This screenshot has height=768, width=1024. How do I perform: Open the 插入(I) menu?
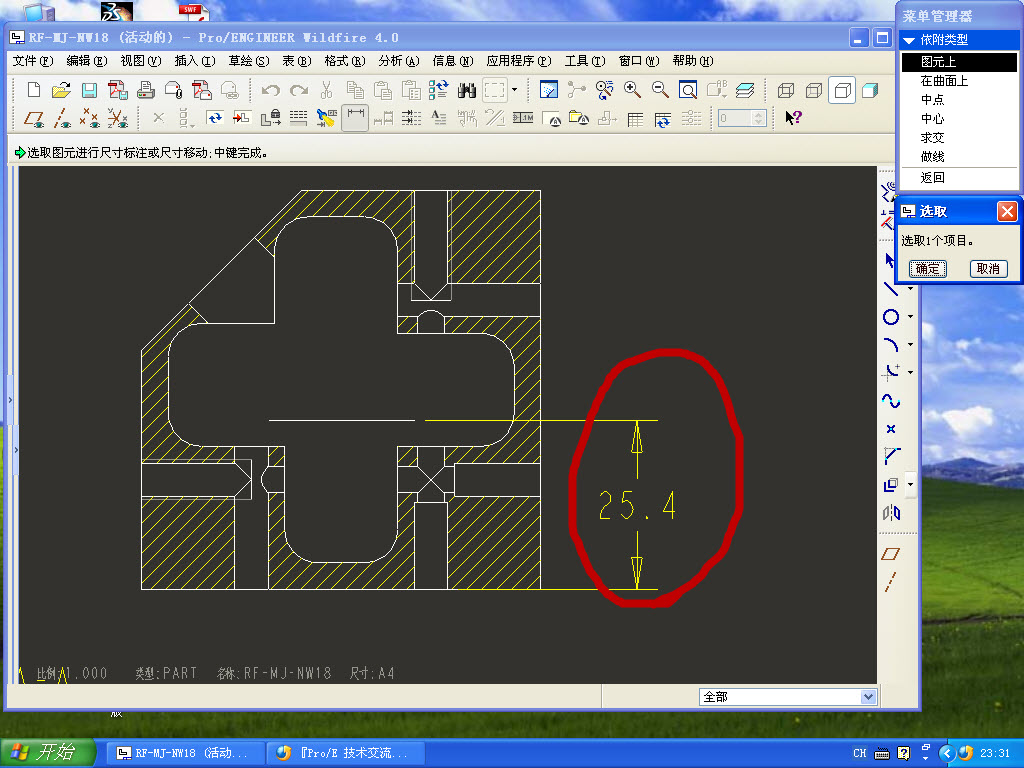click(195, 61)
